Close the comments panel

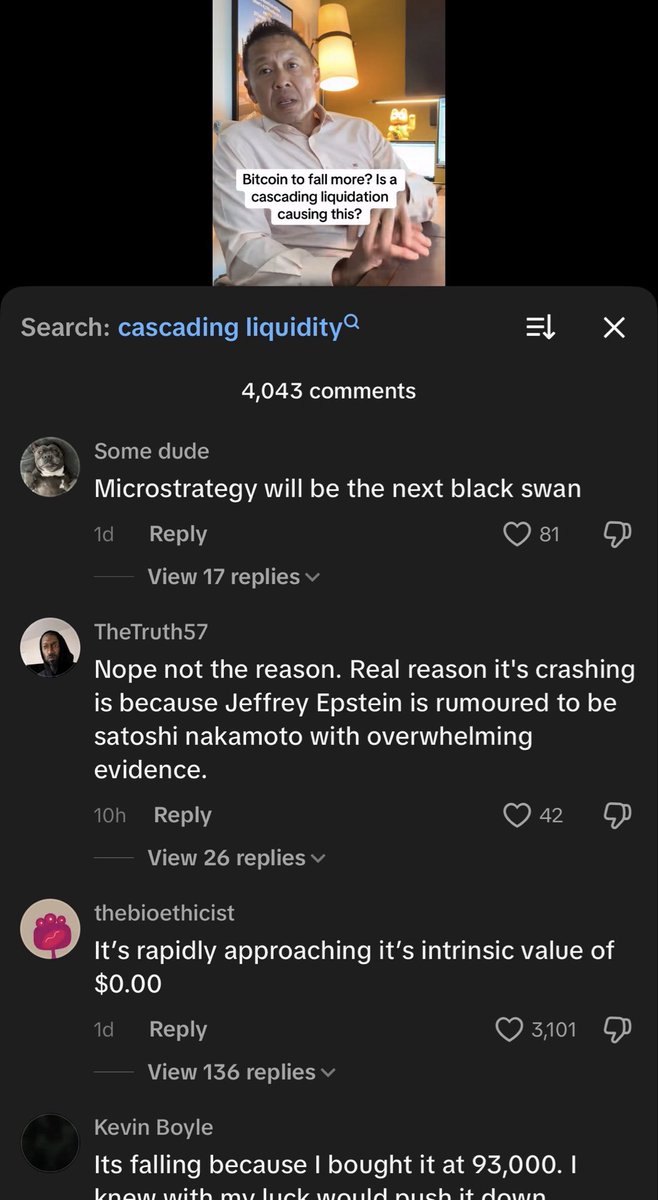(614, 327)
